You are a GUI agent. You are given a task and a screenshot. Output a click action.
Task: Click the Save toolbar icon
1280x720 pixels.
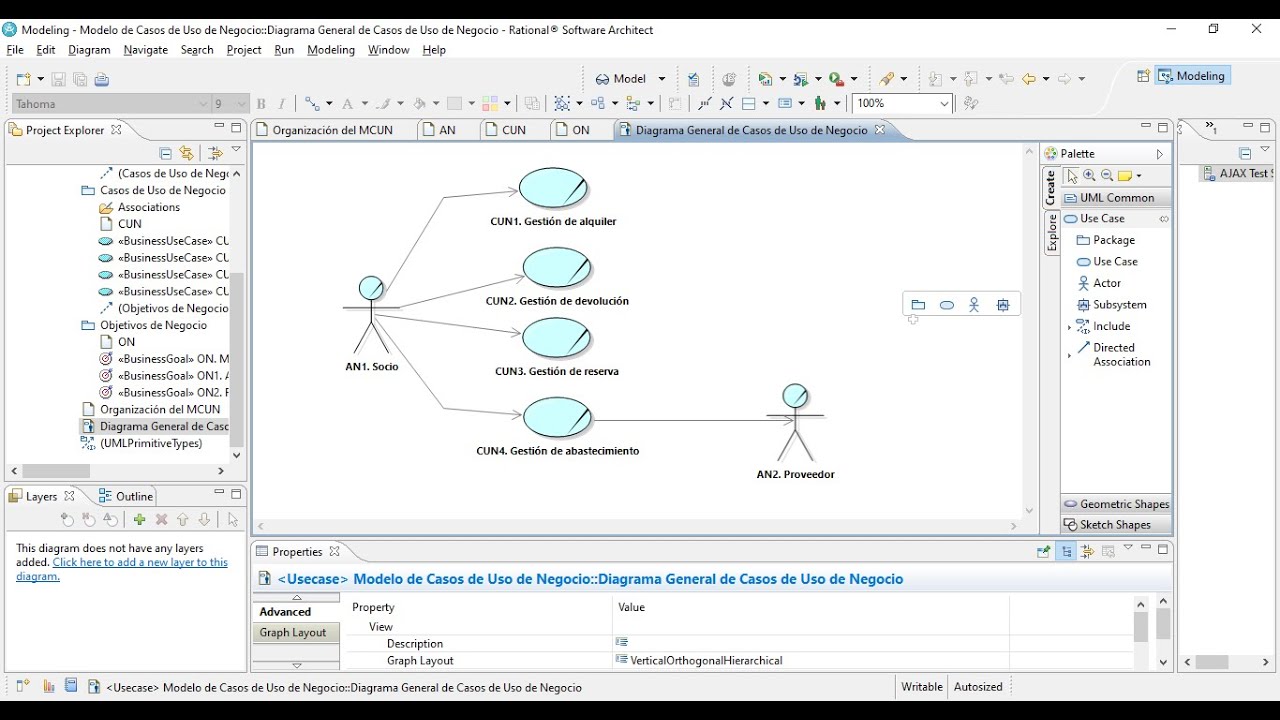58,79
